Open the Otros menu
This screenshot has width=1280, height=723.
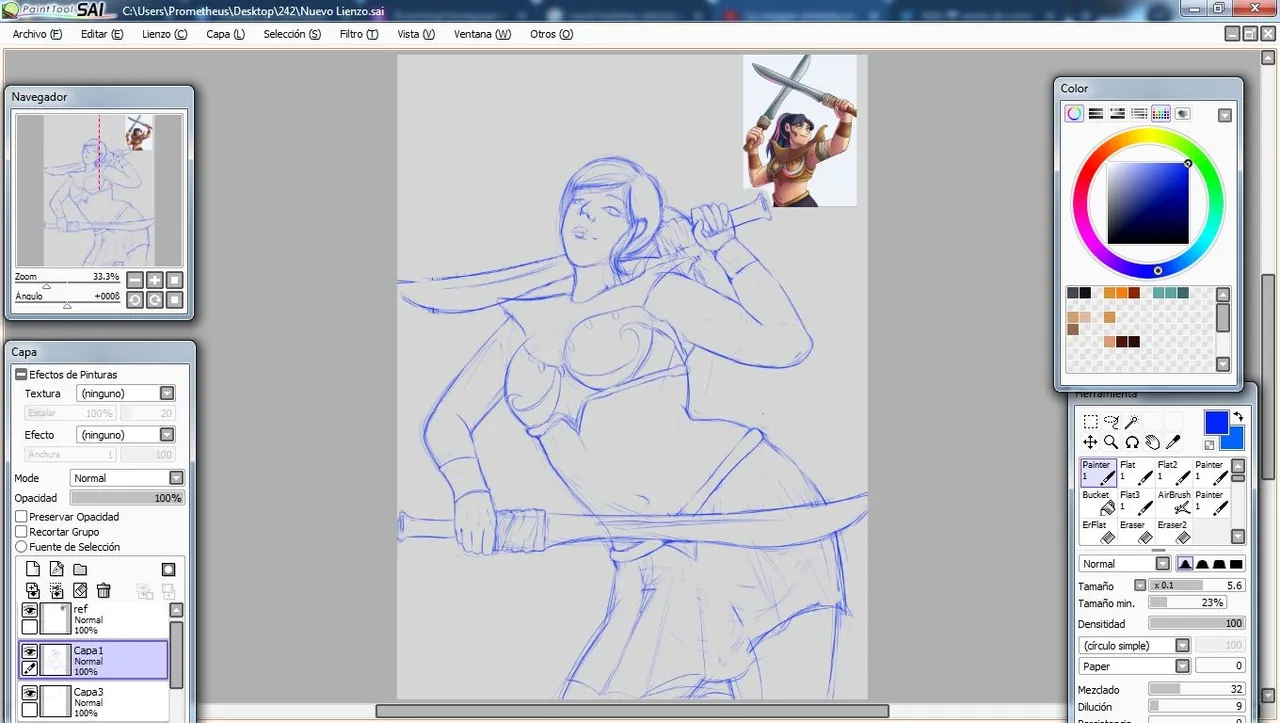point(551,34)
